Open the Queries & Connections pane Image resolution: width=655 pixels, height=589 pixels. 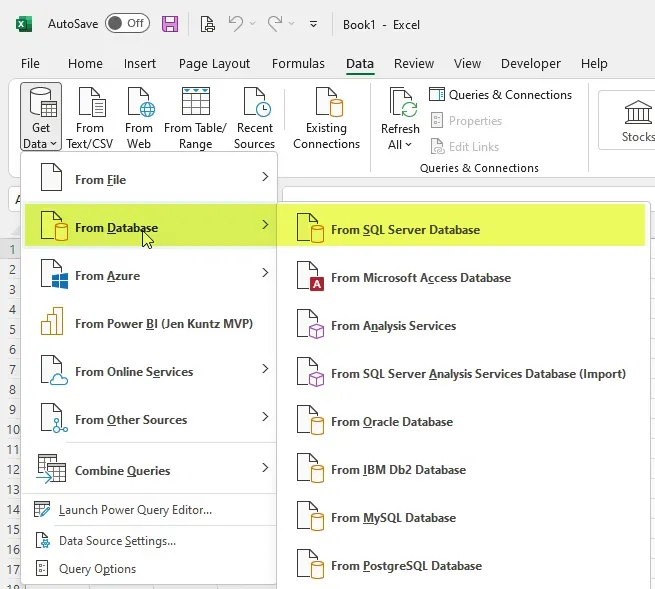[x=501, y=95]
